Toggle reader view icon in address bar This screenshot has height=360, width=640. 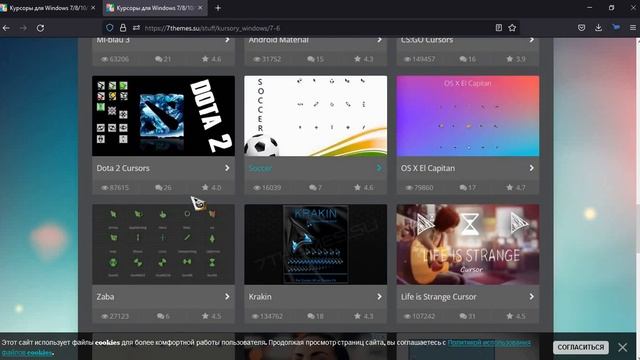[x=499, y=28]
